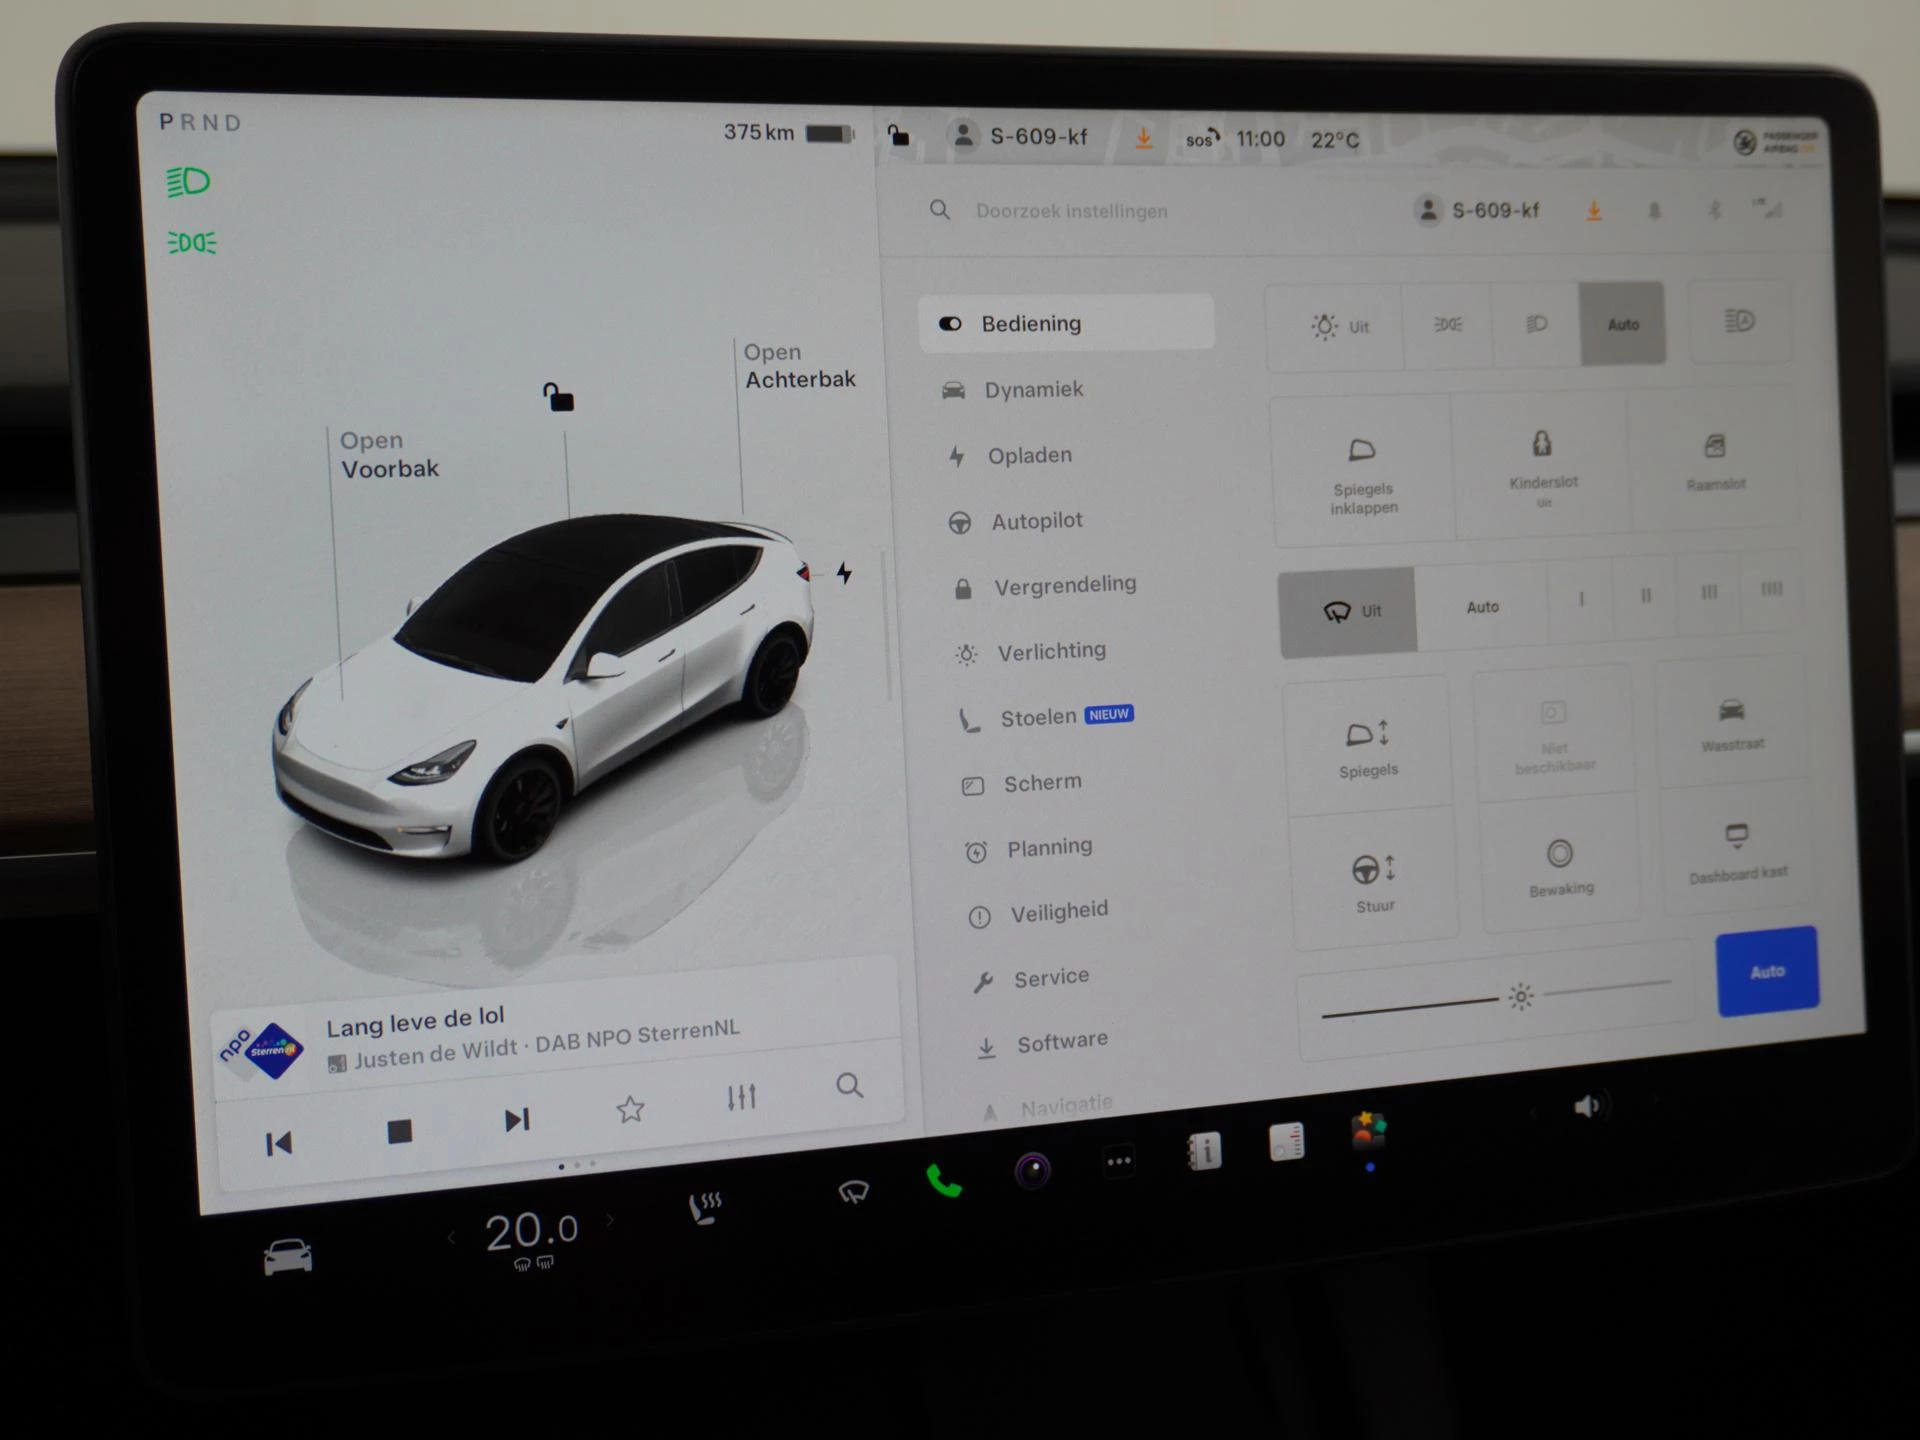The width and height of the screenshot is (1920, 1440).
Task: Tap Spiegels inklappen to fold mirrors
Action: (x=1363, y=473)
